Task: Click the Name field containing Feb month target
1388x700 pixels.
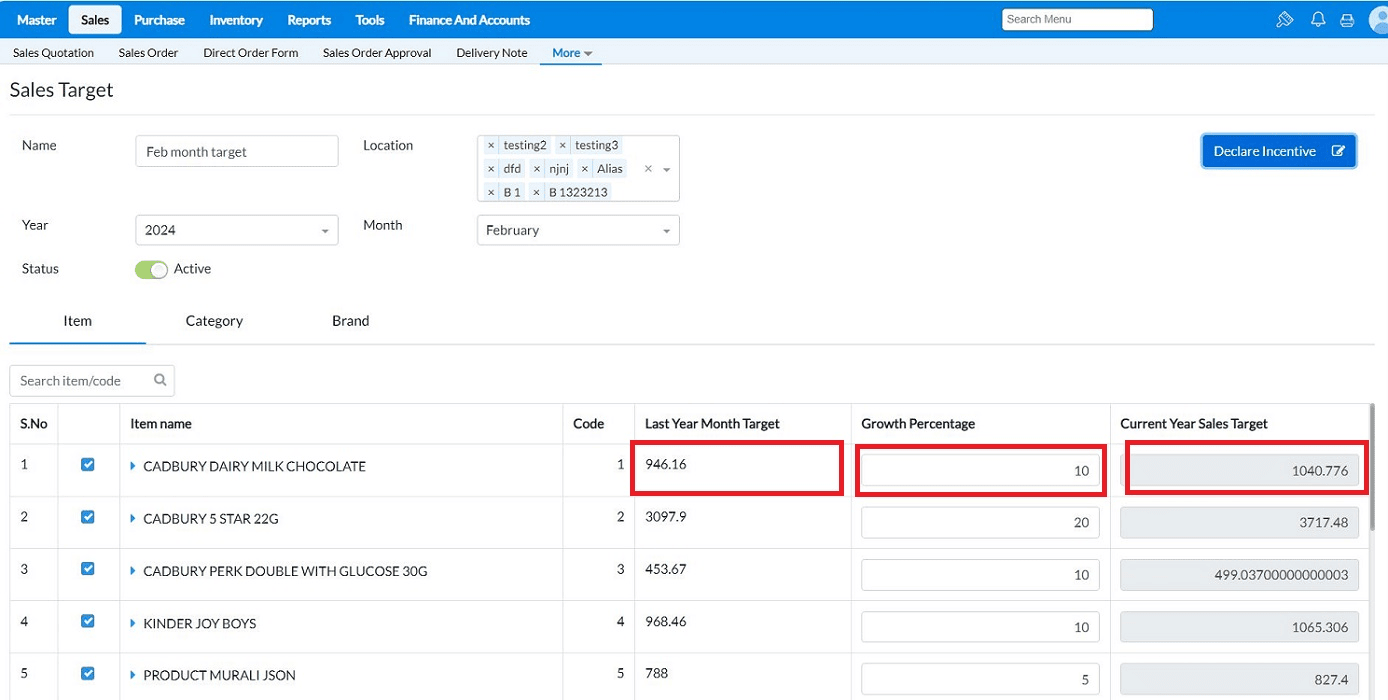Action: point(236,152)
